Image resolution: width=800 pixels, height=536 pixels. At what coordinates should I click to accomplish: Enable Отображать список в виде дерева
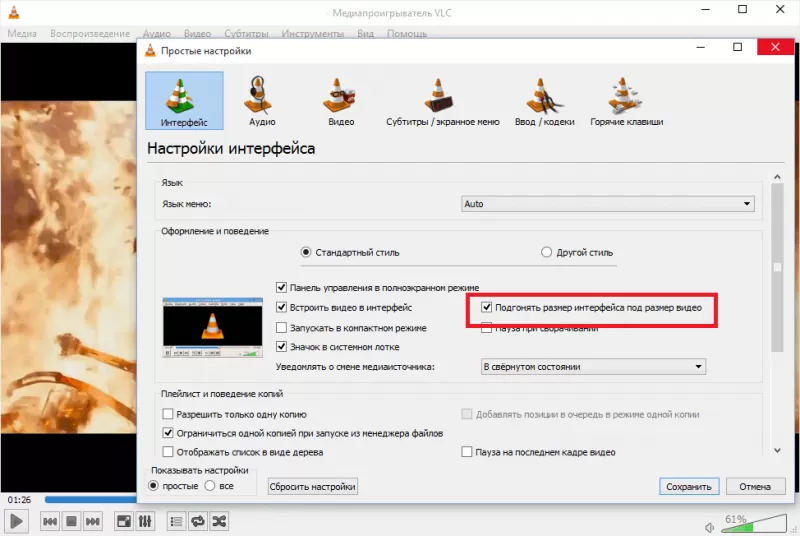pos(167,452)
